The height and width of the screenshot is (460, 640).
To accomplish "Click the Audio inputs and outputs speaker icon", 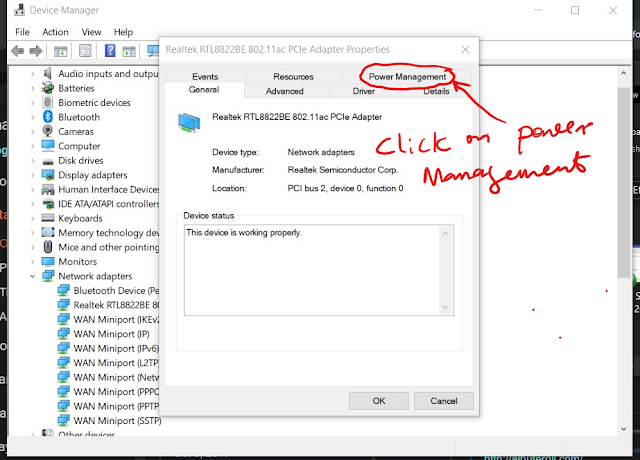I will point(48,73).
